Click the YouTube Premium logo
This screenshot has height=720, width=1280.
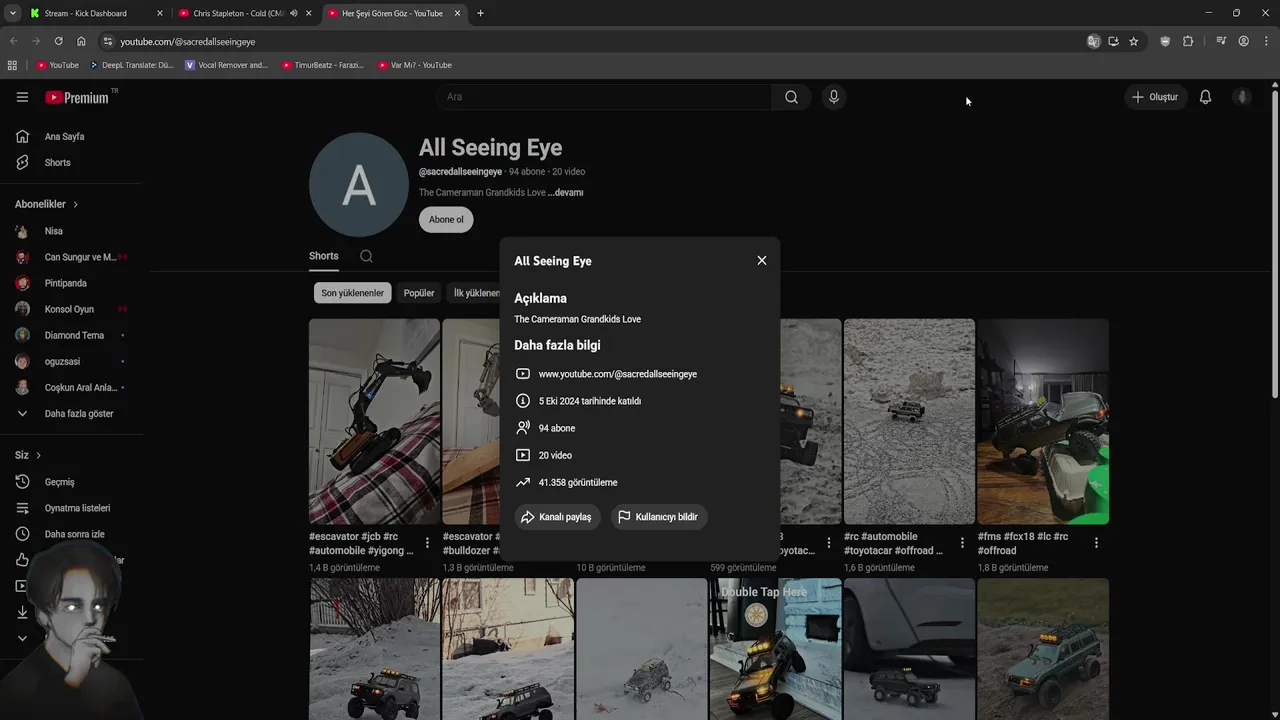pyautogui.click(x=77, y=97)
